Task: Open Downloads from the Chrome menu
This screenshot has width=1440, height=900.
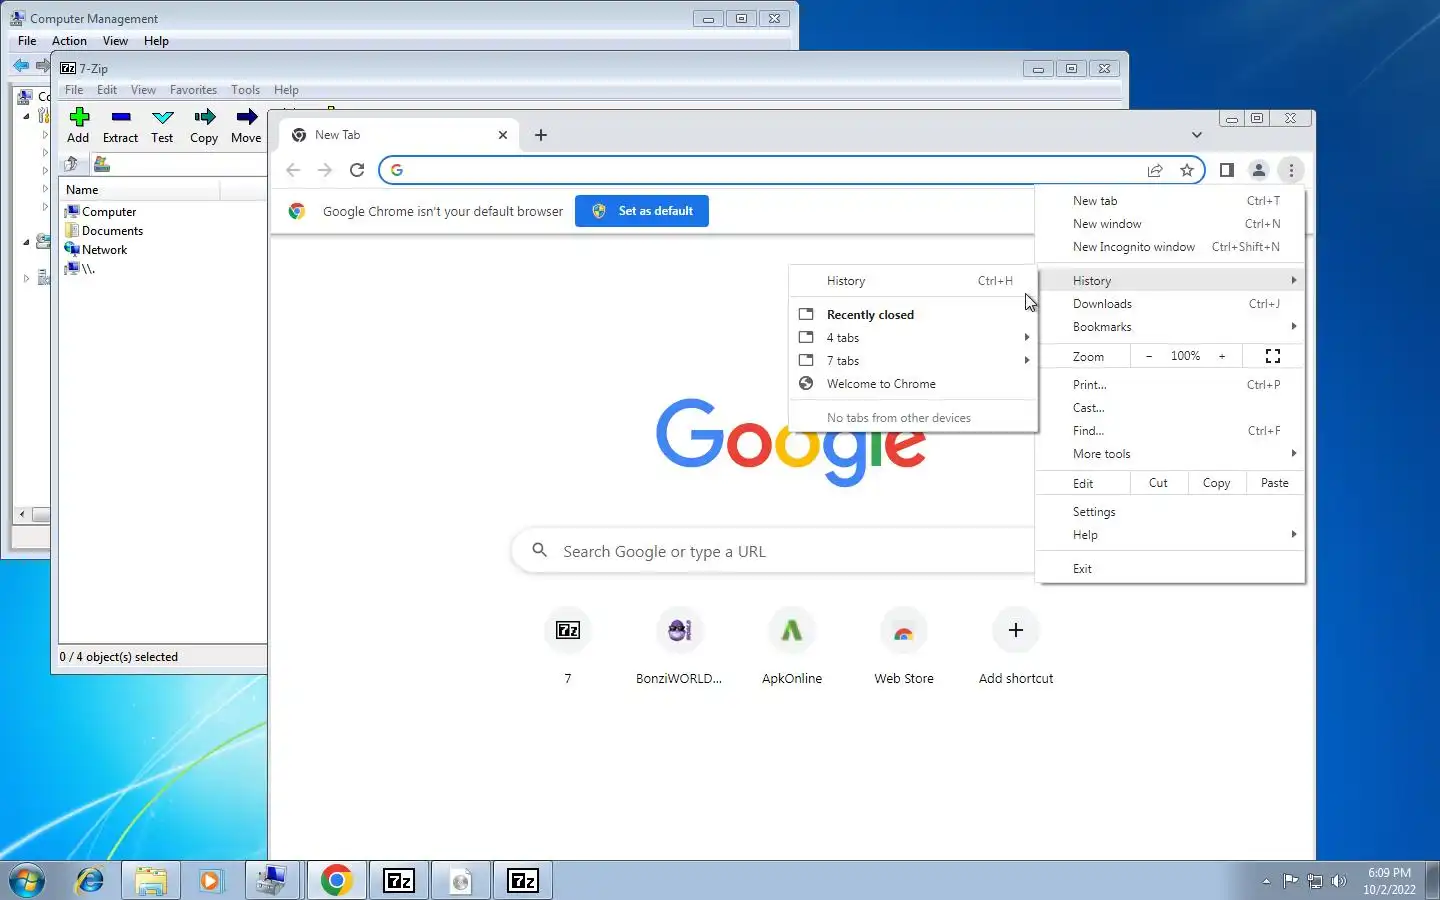Action: (1171, 304)
